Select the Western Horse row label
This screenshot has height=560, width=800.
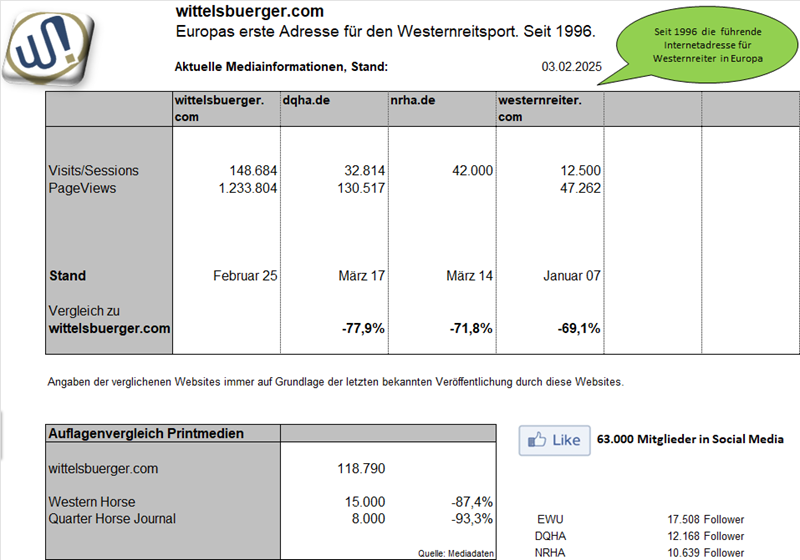click(92, 502)
